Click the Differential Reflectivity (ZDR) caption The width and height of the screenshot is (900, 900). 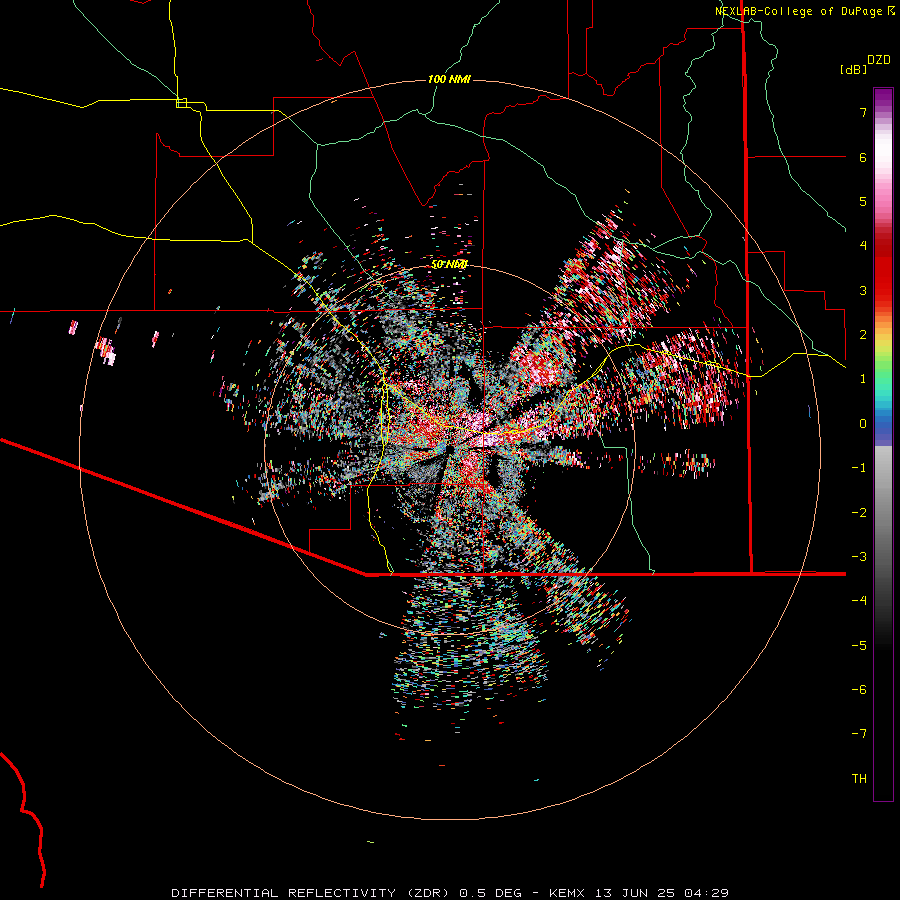click(314, 893)
